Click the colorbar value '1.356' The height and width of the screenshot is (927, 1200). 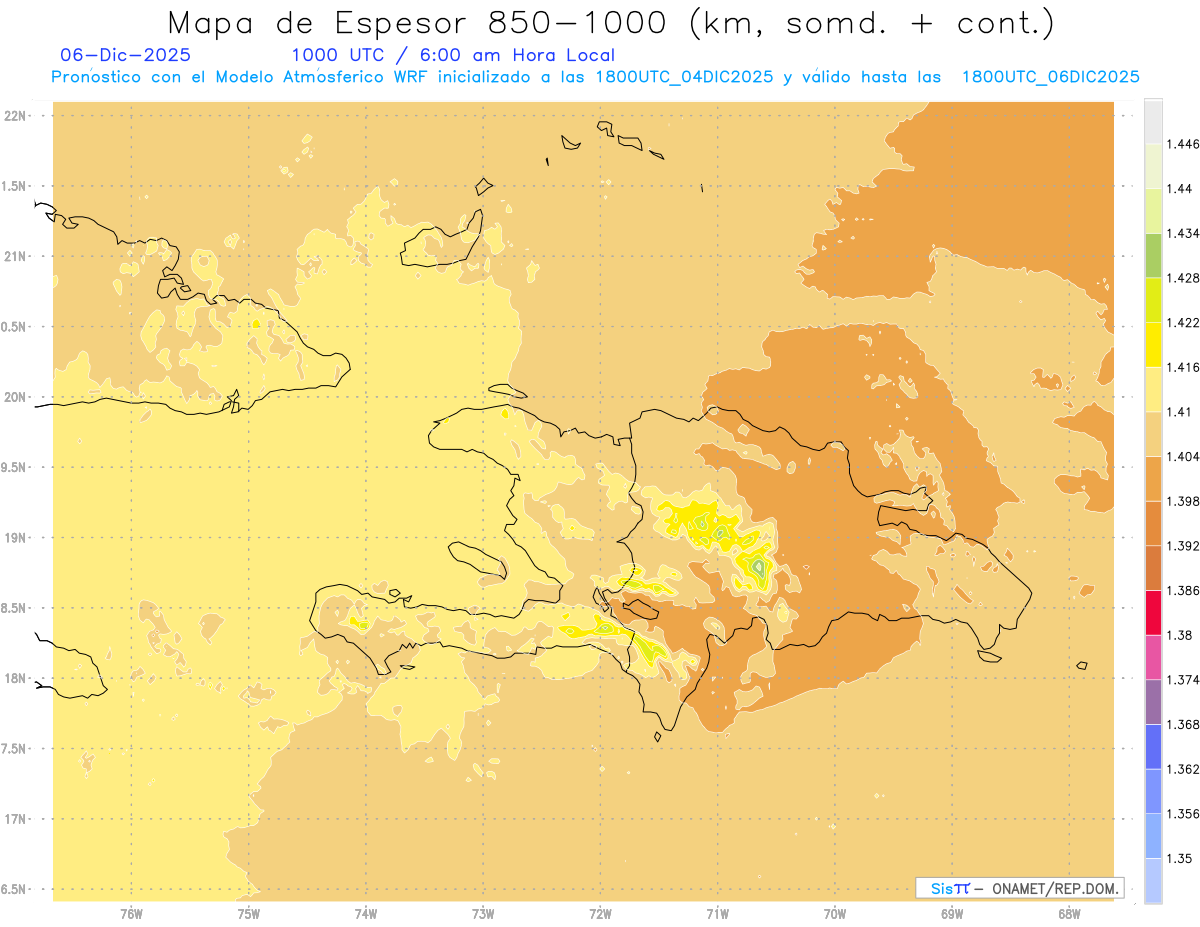[1185, 814]
